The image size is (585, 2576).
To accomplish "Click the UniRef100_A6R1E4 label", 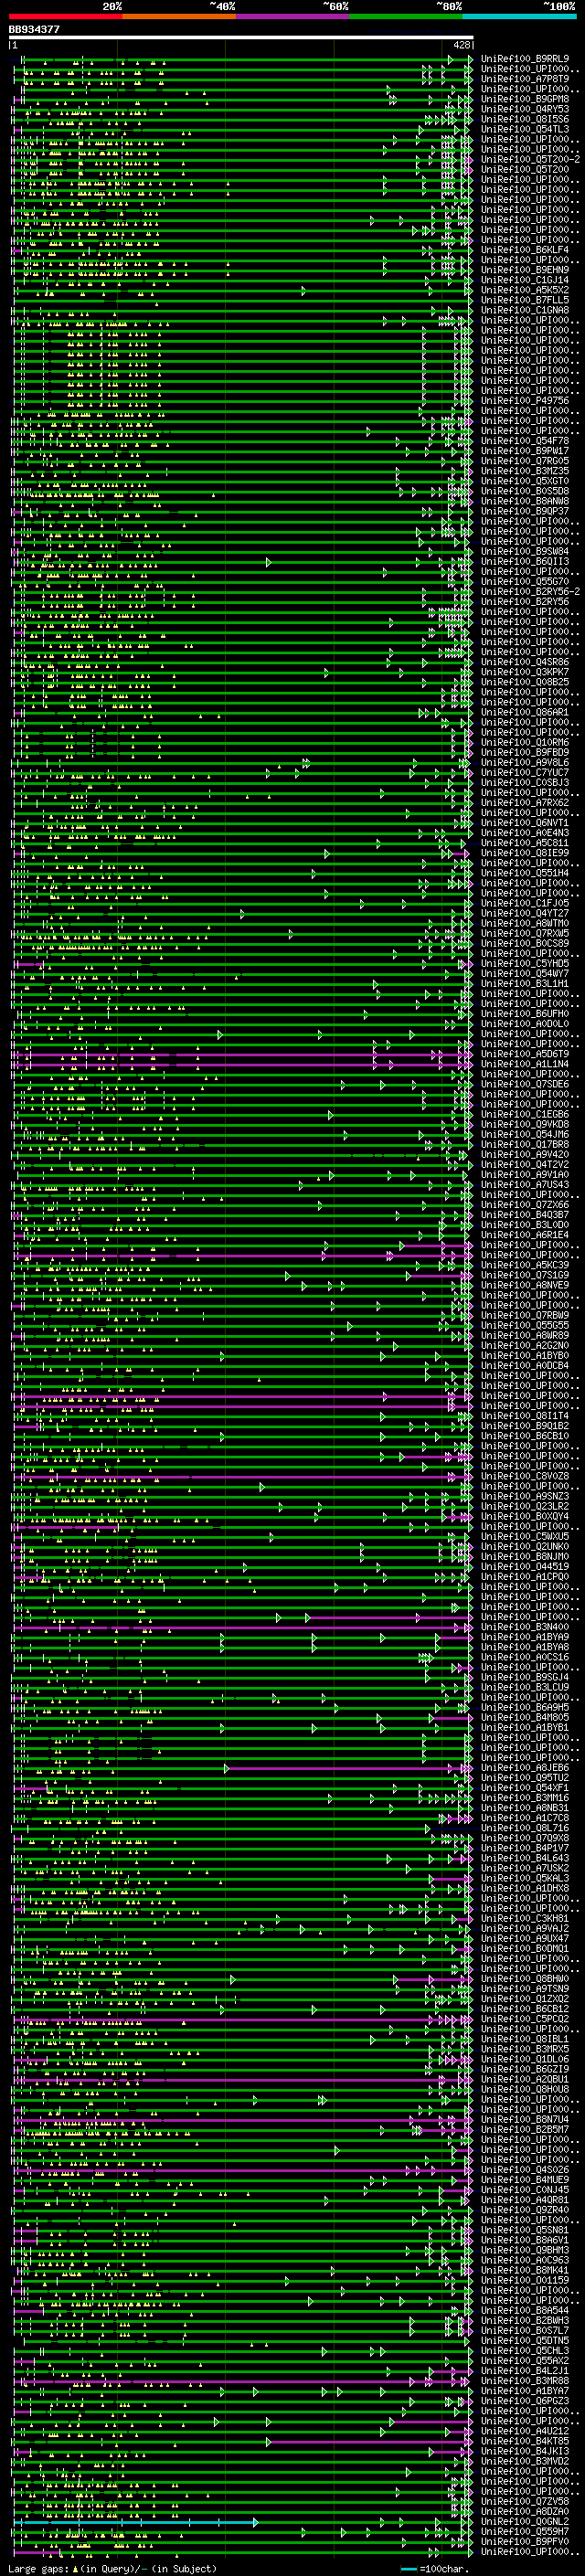I will click(x=525, y=1235).
